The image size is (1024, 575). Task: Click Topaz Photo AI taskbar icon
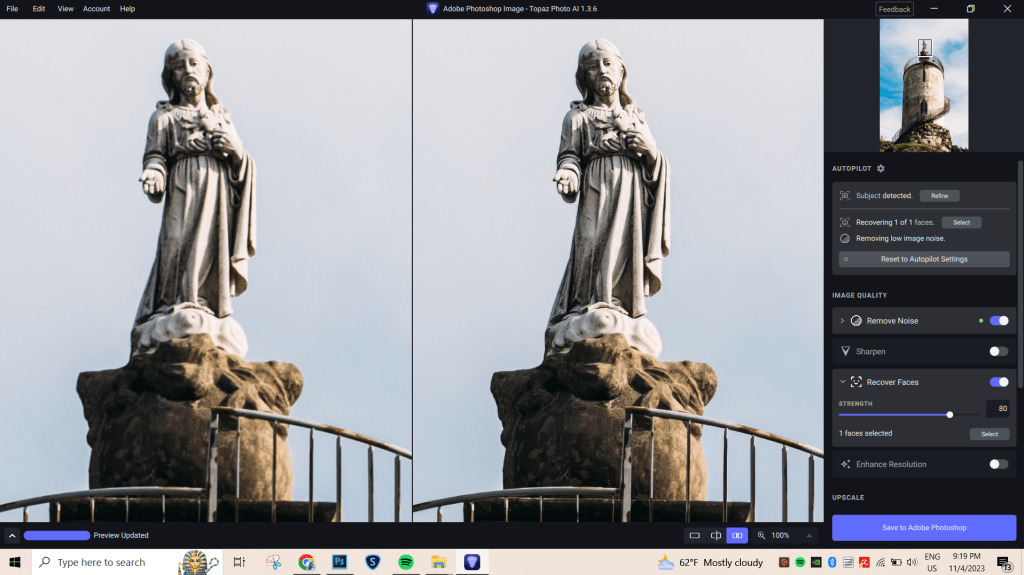pyautogui.click(x=470, y=562)
